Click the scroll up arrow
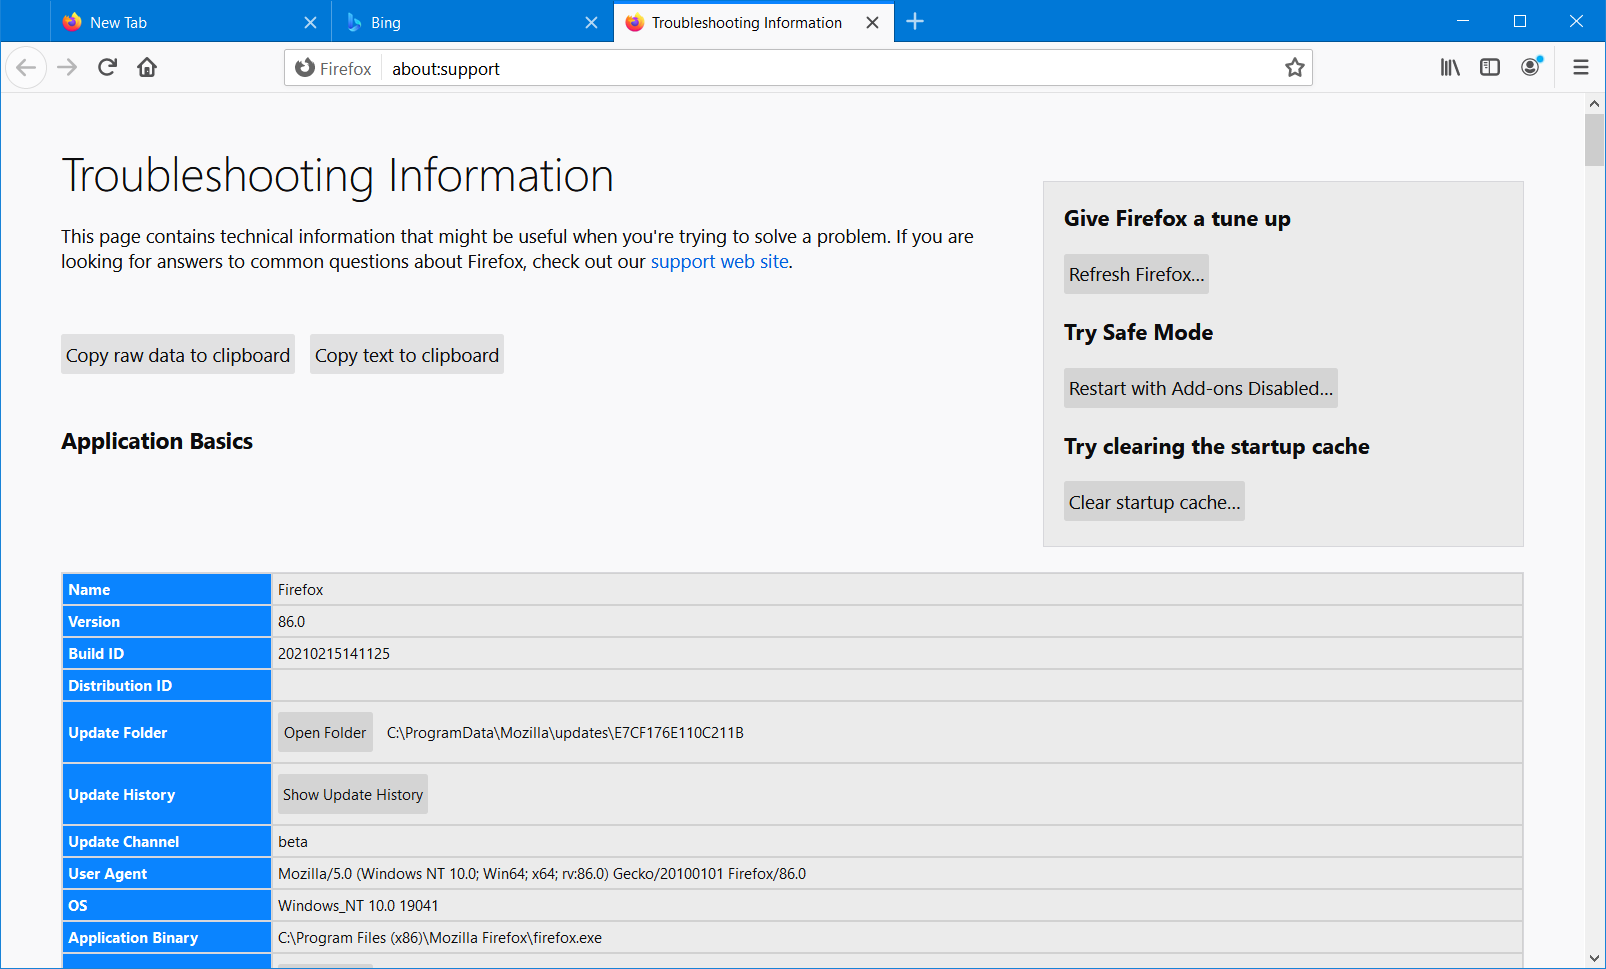Viewport: 1606px width, 969px height. [1594, 103]
